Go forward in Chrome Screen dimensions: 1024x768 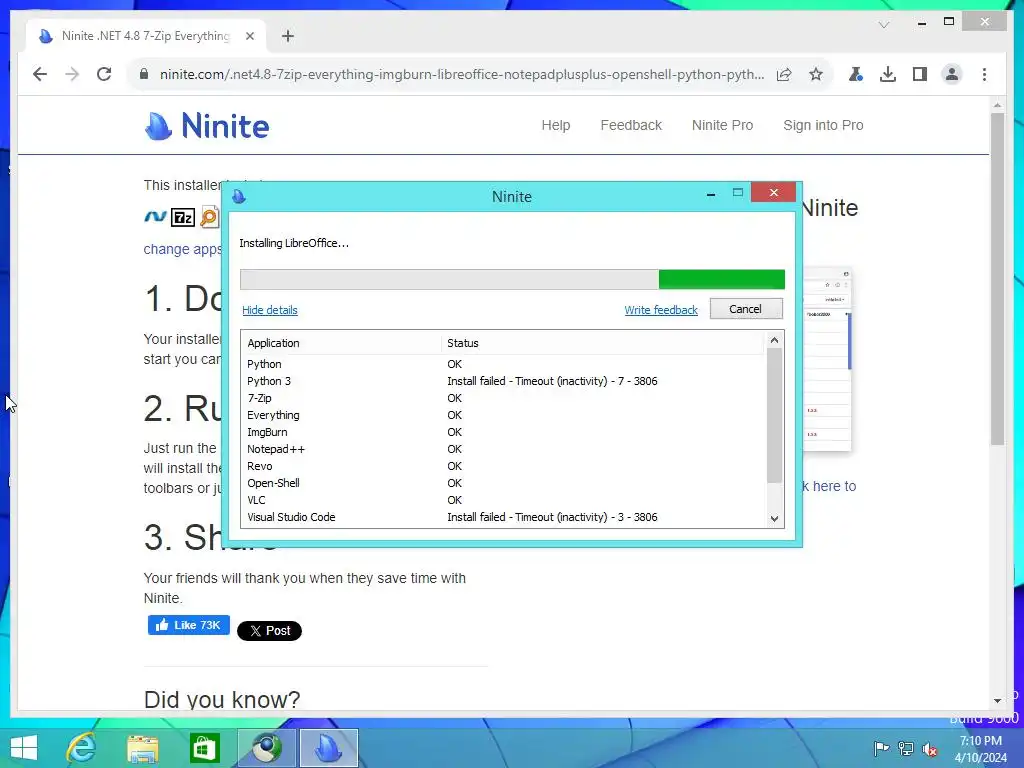pos(72,74)
